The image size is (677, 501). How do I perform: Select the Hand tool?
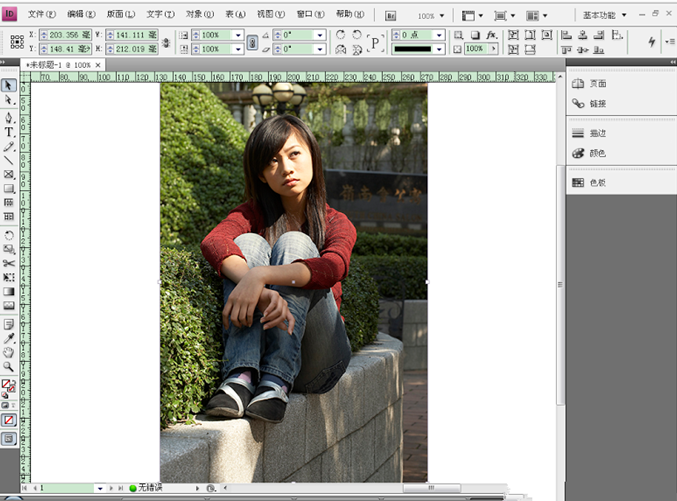tap(9, 352)
